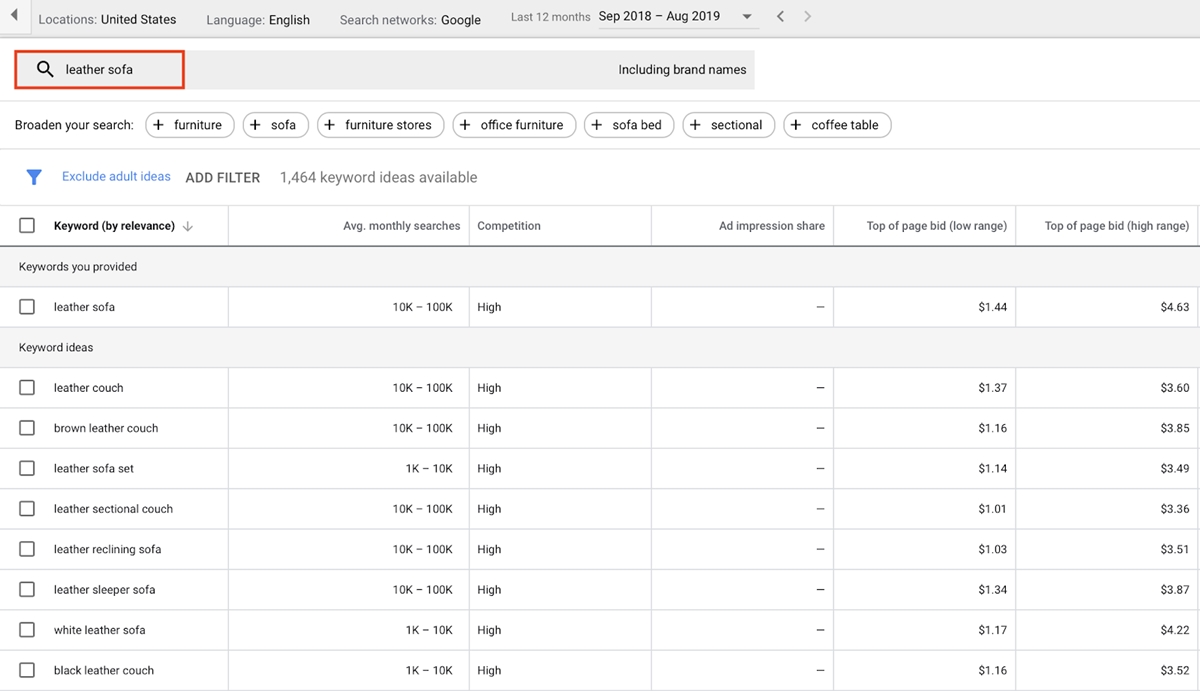The image size is (1200, 691).
Task: Go to previous date range
Action: (x=781, y=17)
